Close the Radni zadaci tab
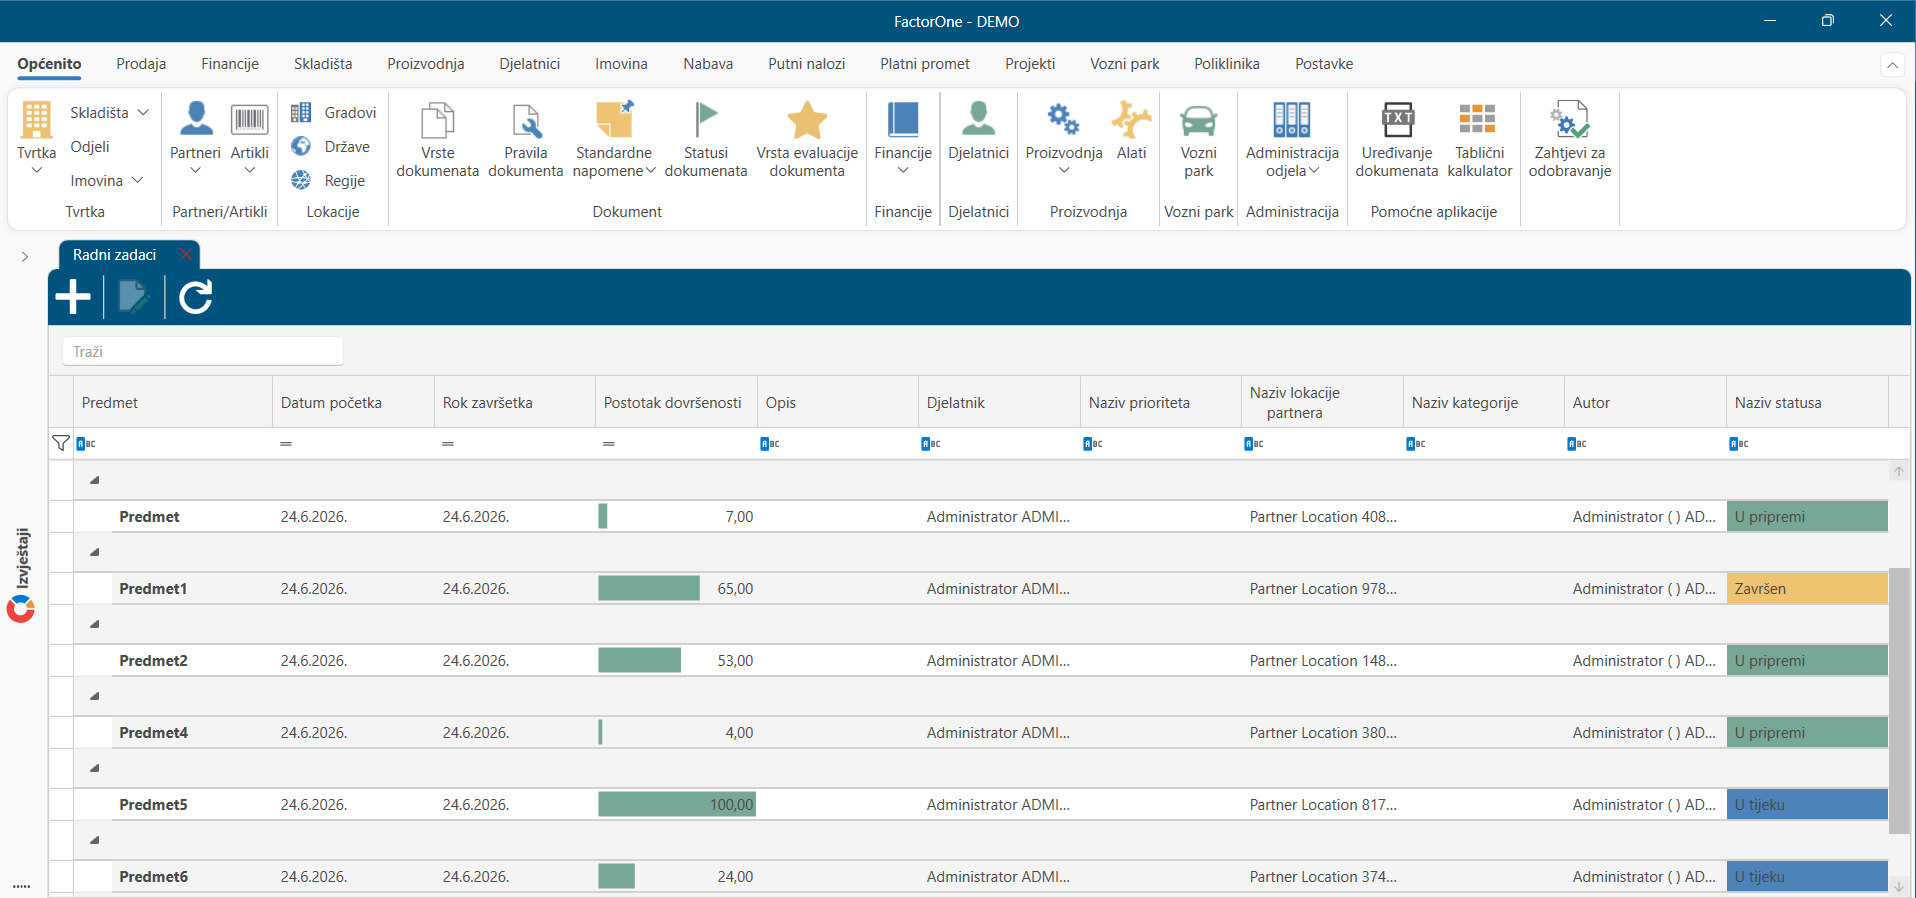Screen dimensions: 1916x898 (185, 254)
